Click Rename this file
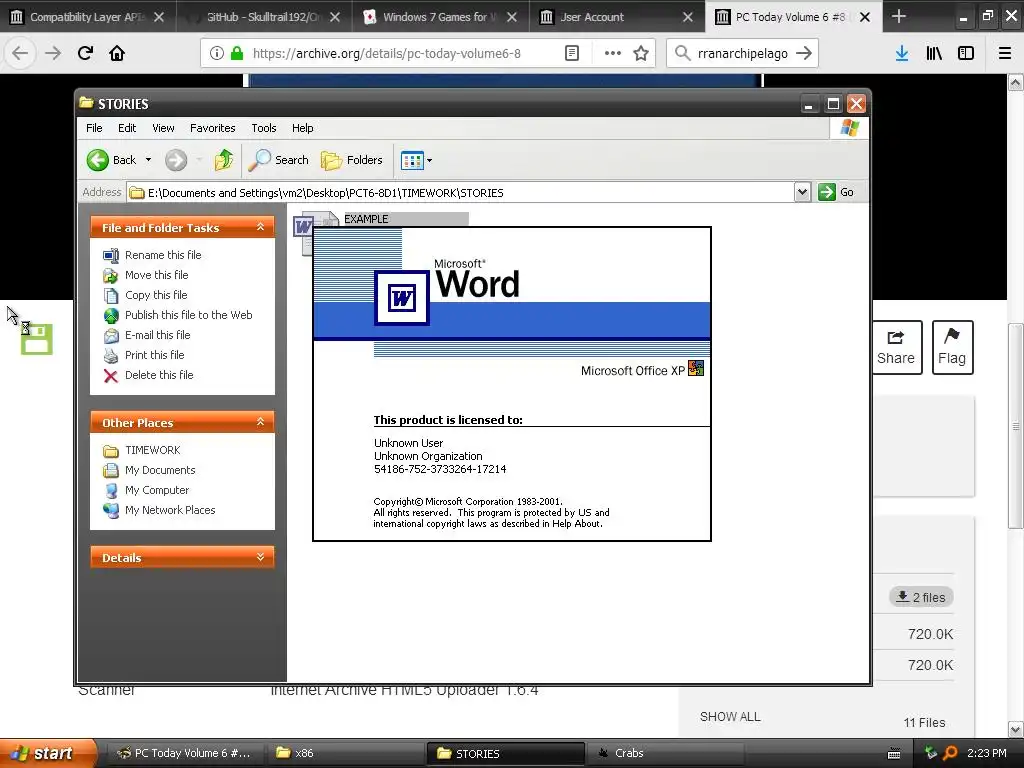1024x768 pixels. (163, 255)
